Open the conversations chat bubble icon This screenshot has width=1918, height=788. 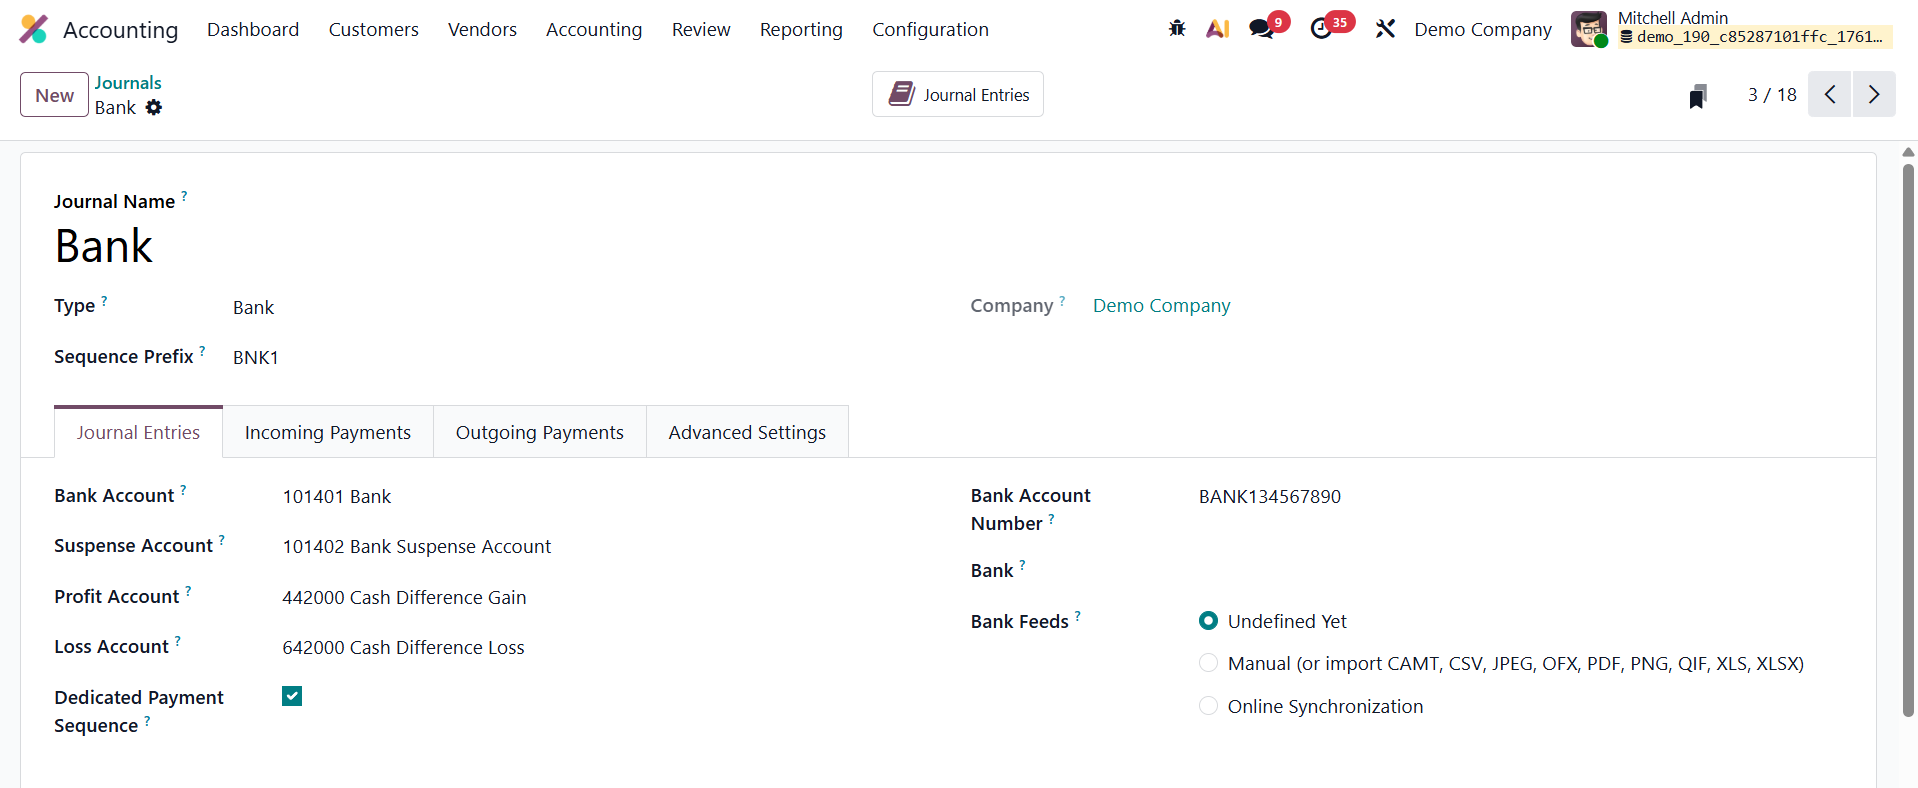(x=1262, y=29)
